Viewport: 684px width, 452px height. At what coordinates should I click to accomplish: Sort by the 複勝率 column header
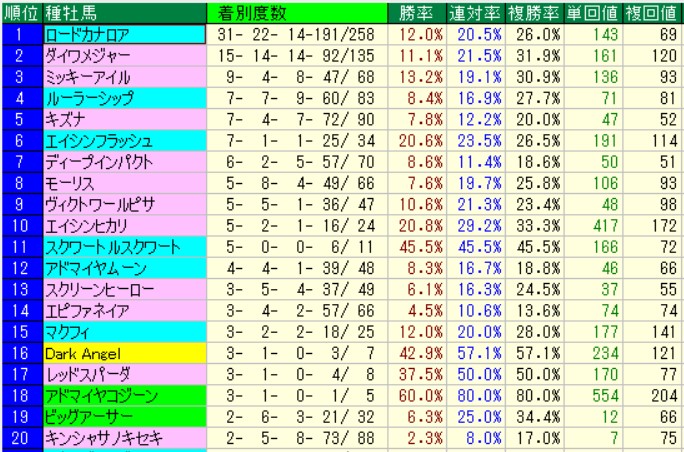pyautogui.click(x=534, y=13)
